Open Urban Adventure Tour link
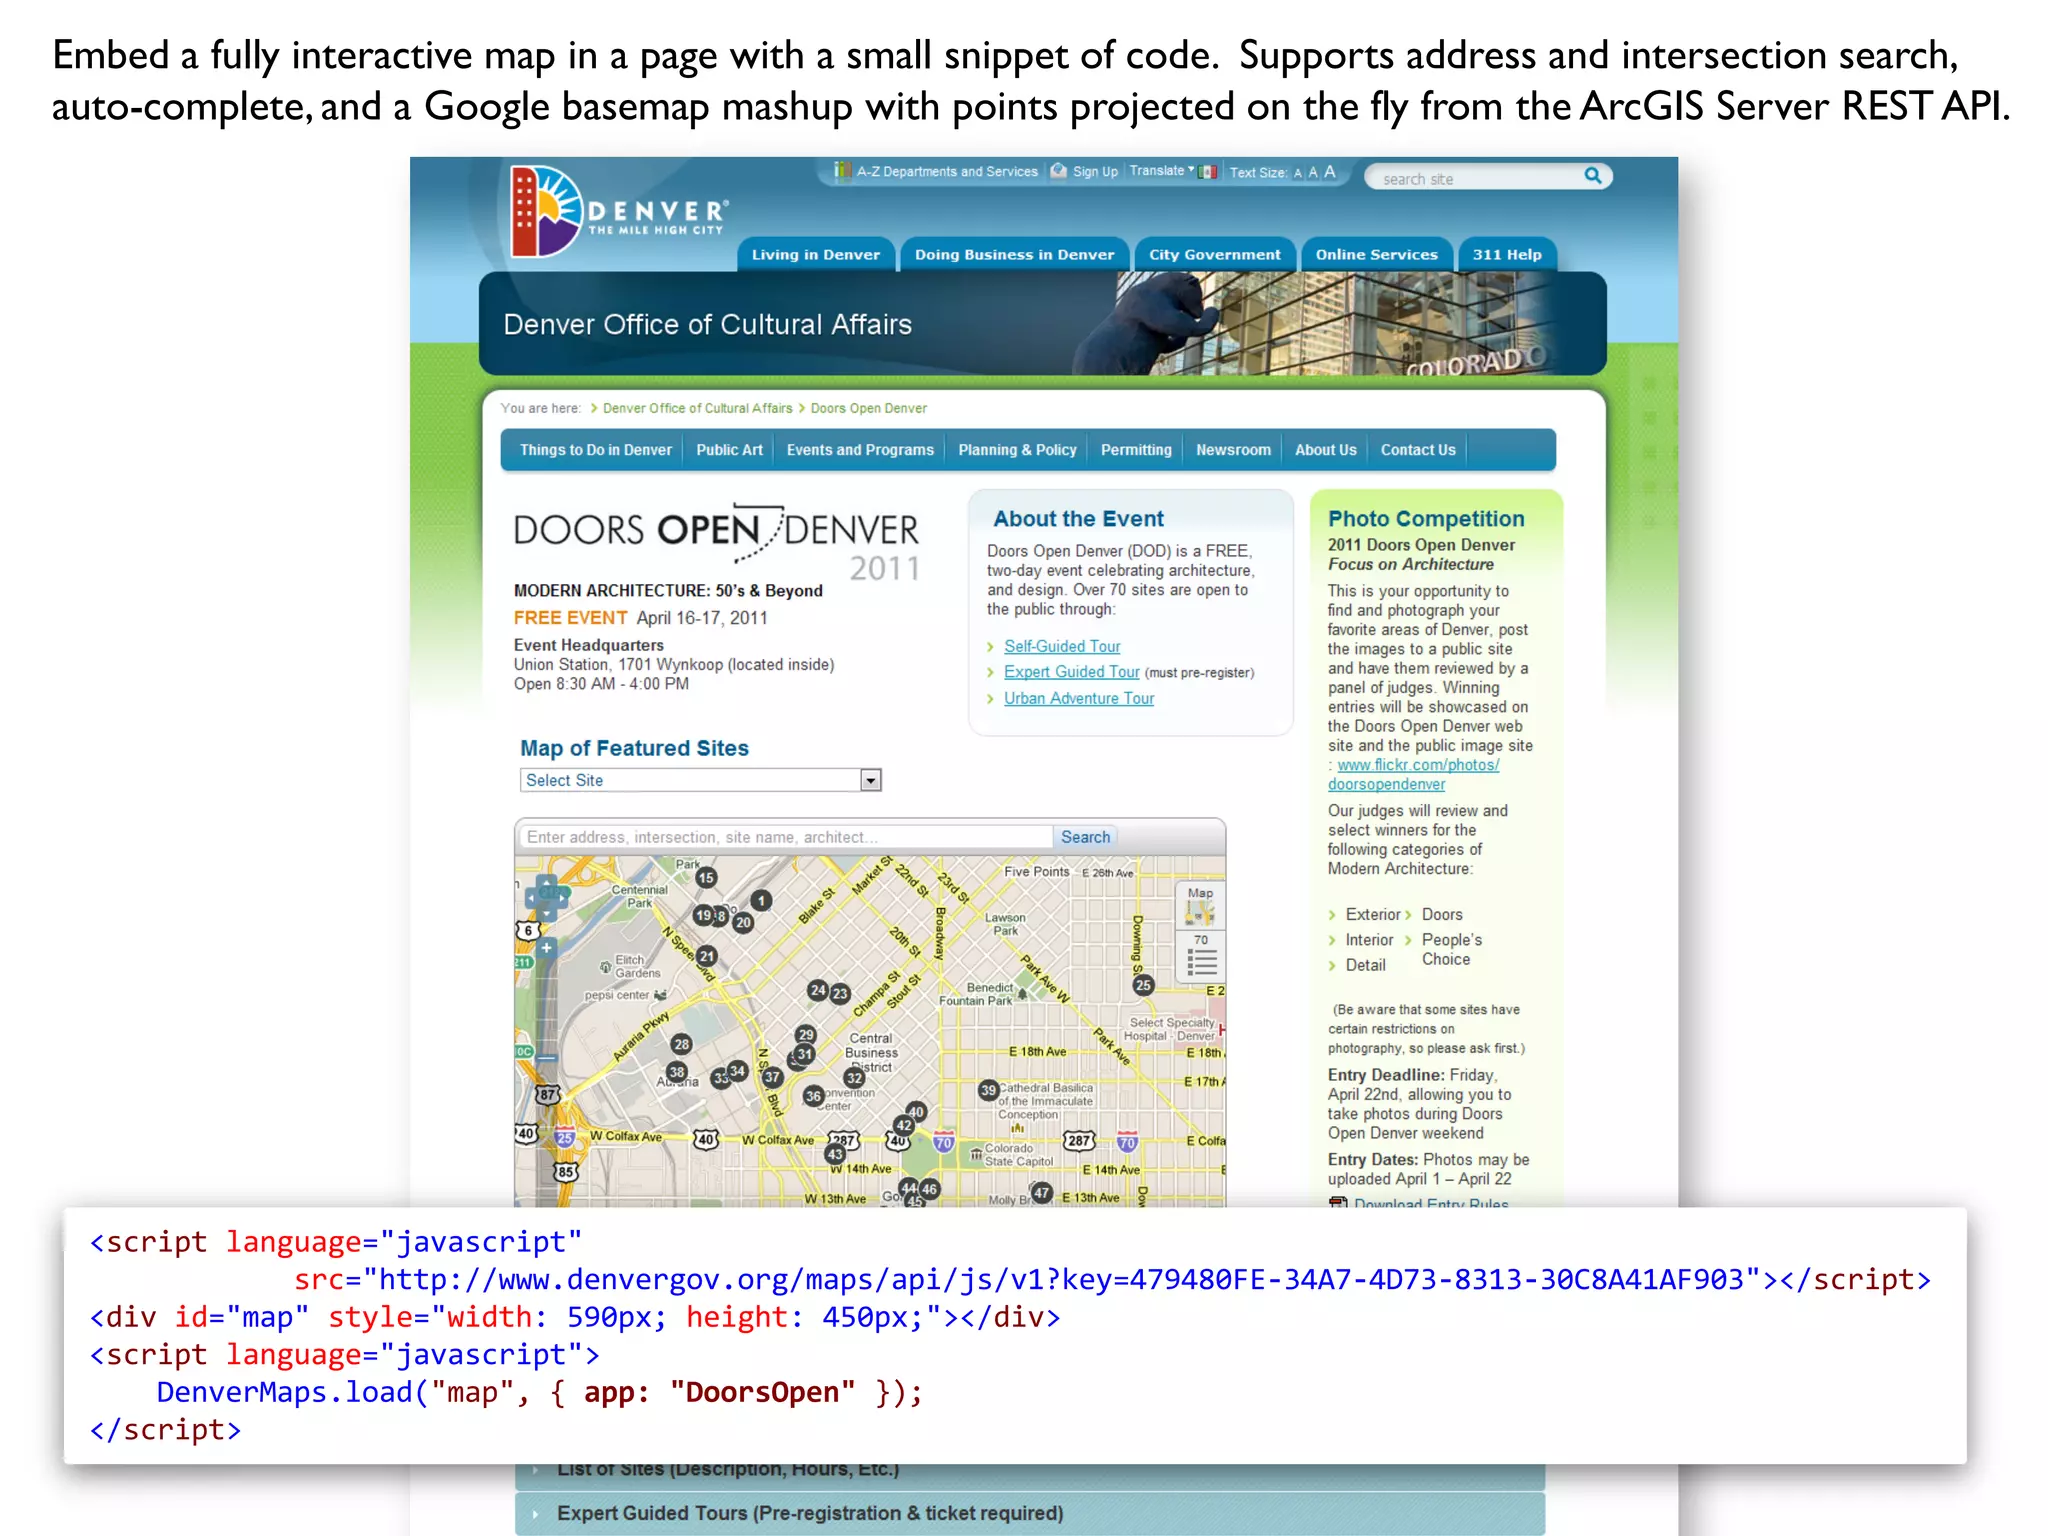The width and height of the screenshot is (2048, 1536). pos(1078,698)
